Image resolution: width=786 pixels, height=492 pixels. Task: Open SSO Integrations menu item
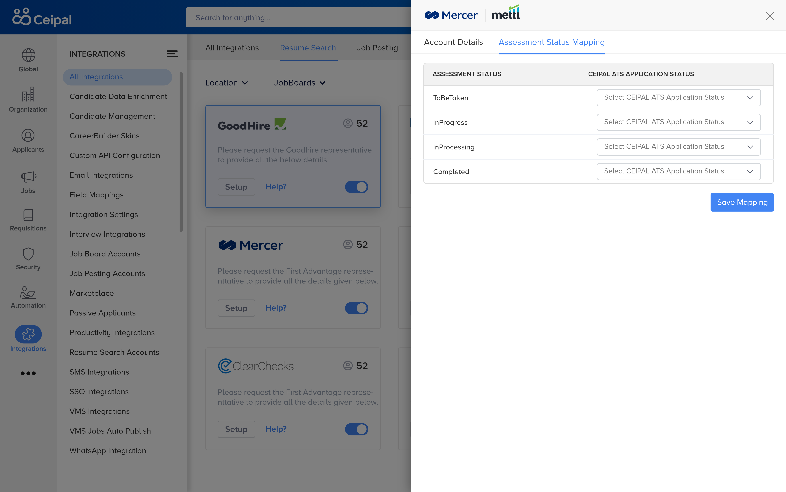pos(99,391)
